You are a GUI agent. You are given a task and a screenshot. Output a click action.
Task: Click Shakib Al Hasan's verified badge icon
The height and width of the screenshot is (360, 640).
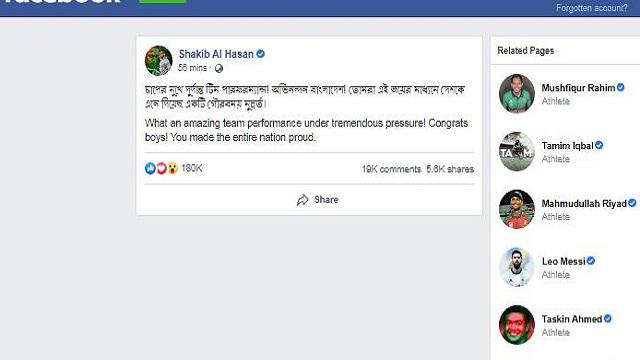pos(260,53)
